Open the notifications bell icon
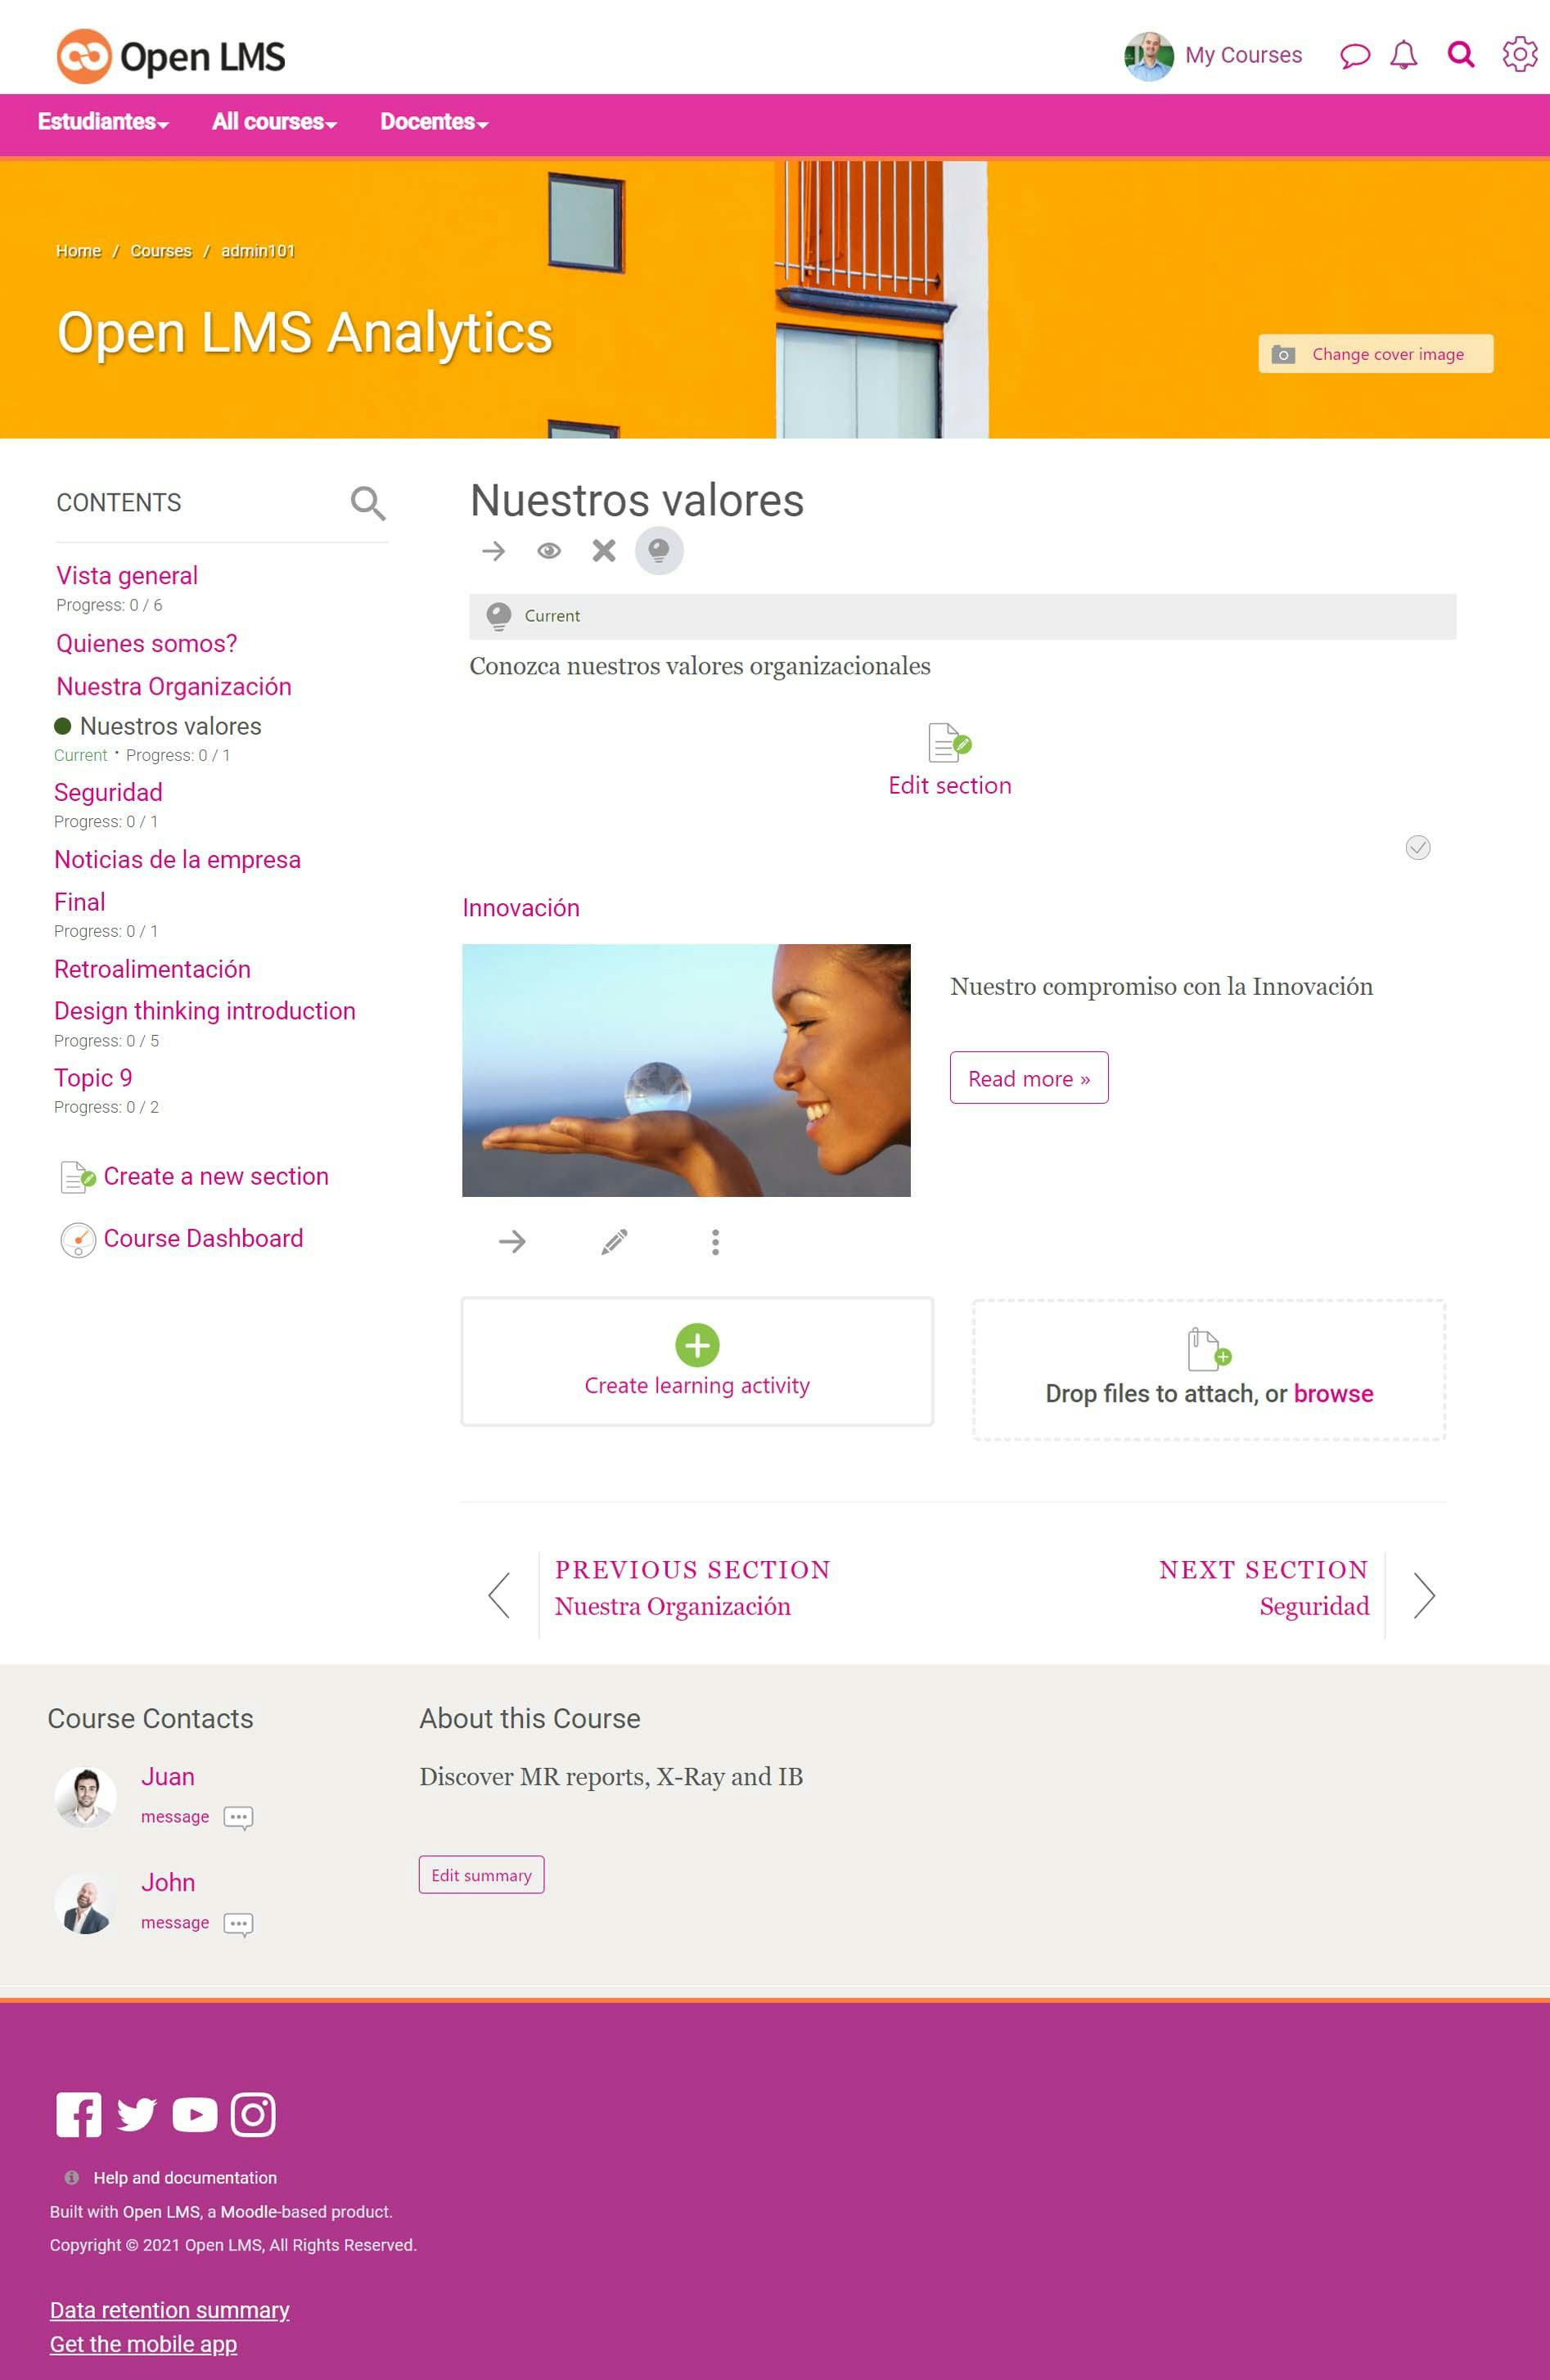Image resolution: width=1550 pixels, height=2380 pixels. pyautogui.click(x=1404, y=54)
